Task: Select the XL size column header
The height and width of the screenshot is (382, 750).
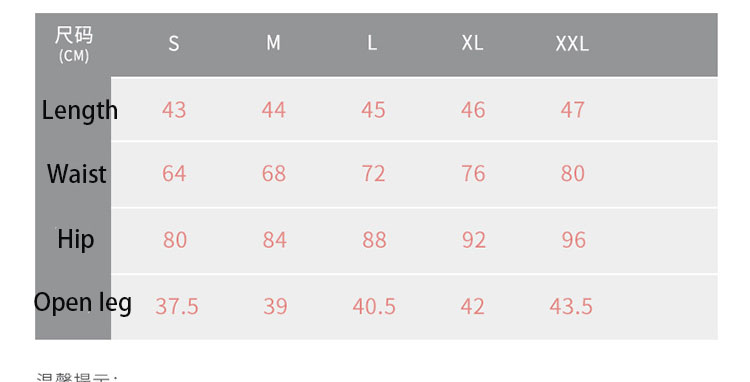Action: (472, 43)
